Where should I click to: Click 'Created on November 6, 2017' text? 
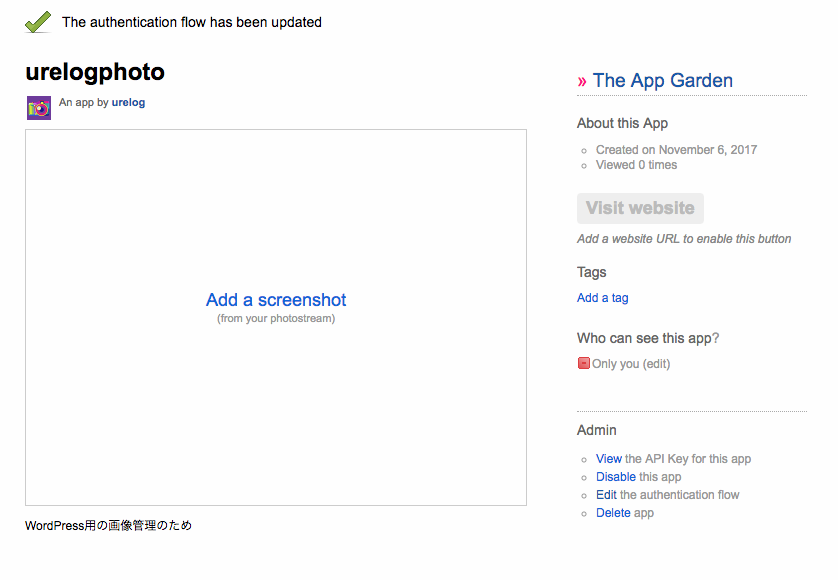[x=677, y=150]
